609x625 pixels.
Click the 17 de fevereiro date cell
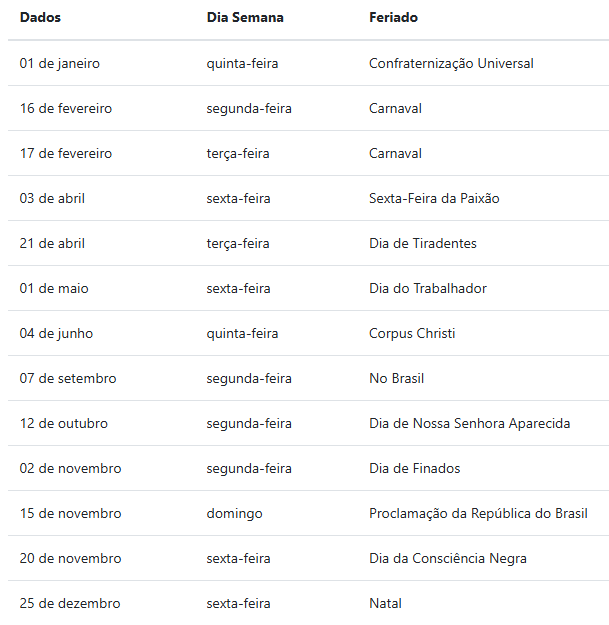[66, 153]
